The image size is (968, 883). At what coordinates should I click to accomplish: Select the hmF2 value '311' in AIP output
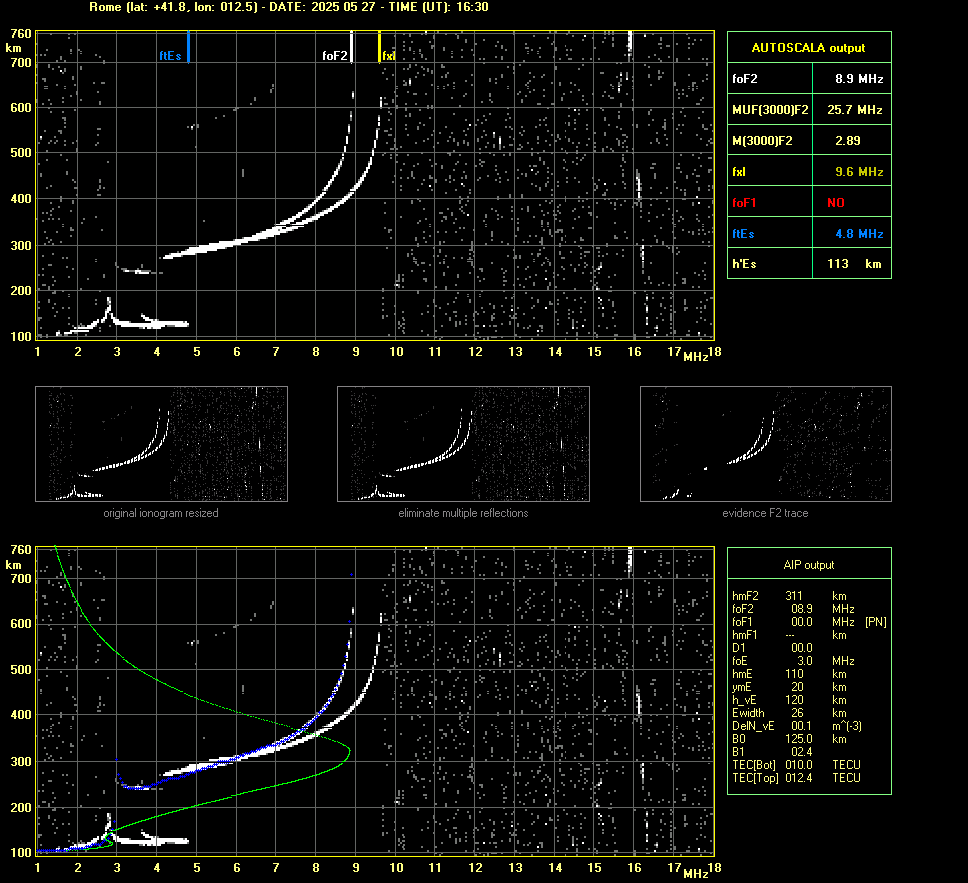(794, 596)
